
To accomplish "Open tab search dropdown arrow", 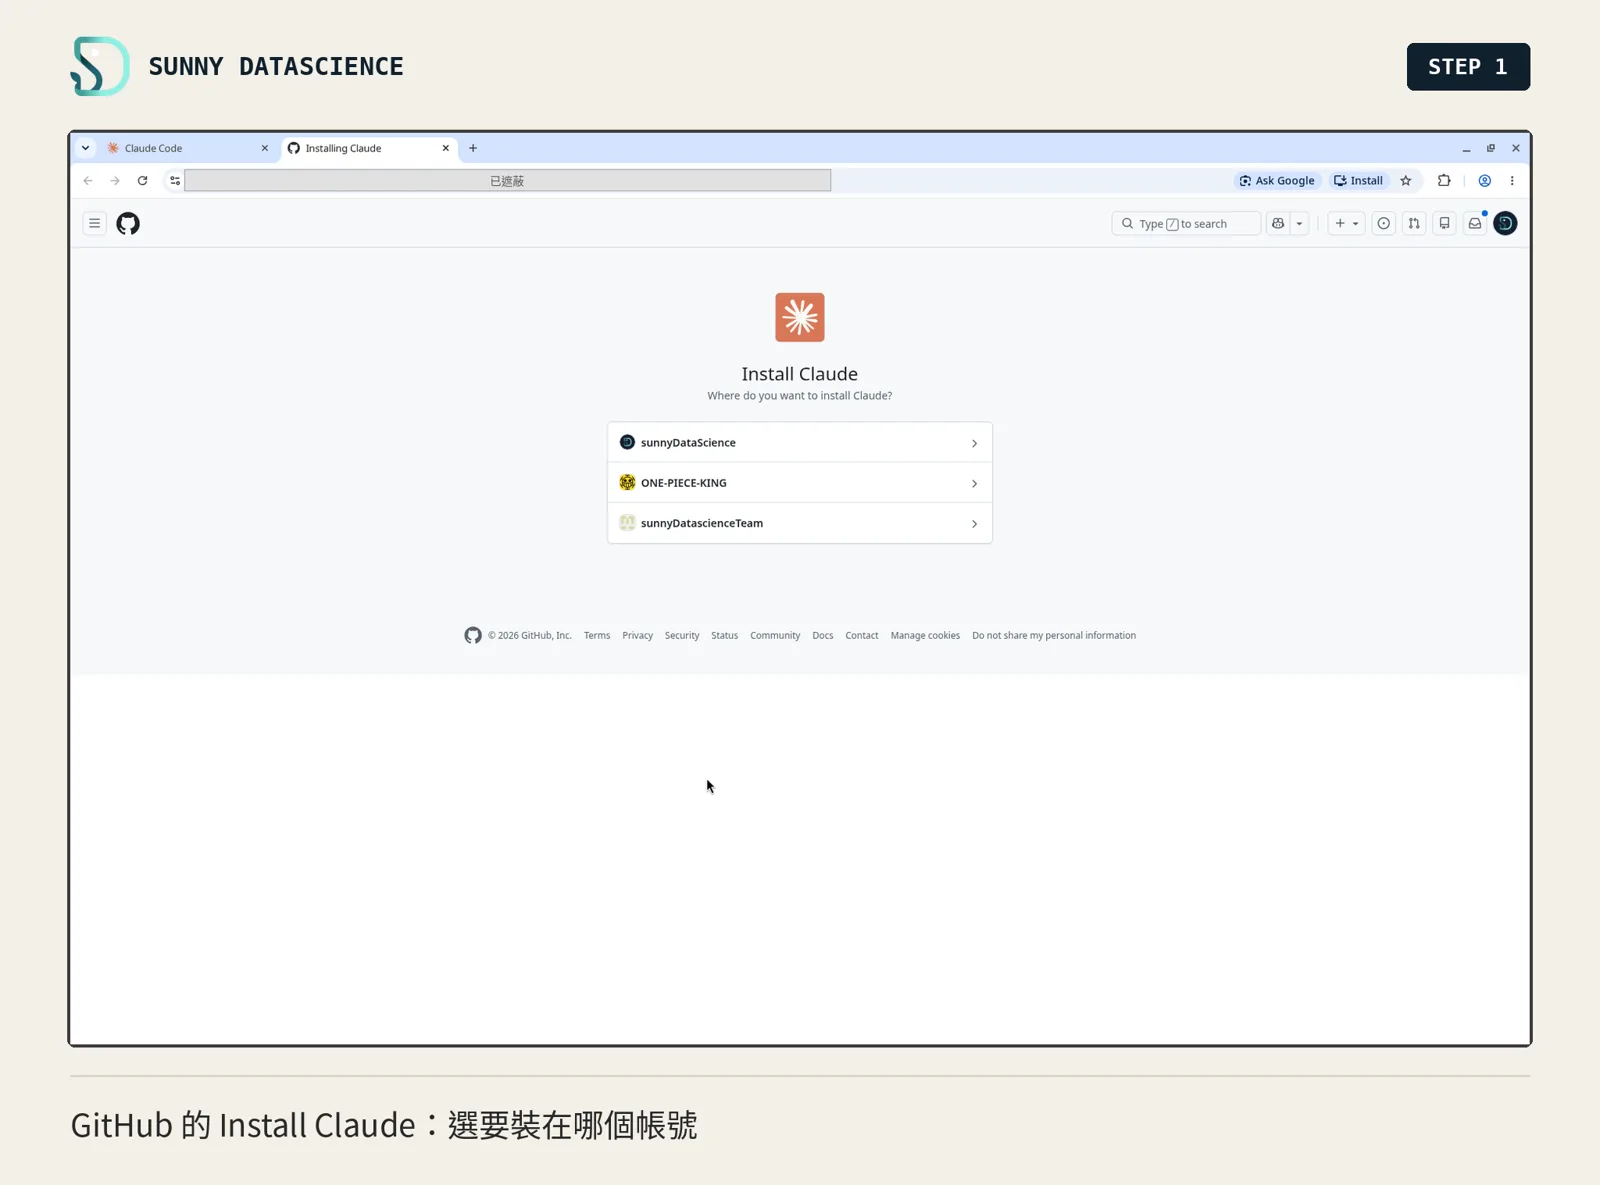I will tap(86, 148).
